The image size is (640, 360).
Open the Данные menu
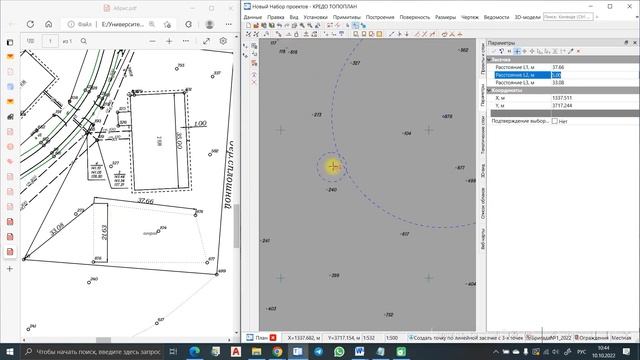pyautogui.click(x=253, y=17)
